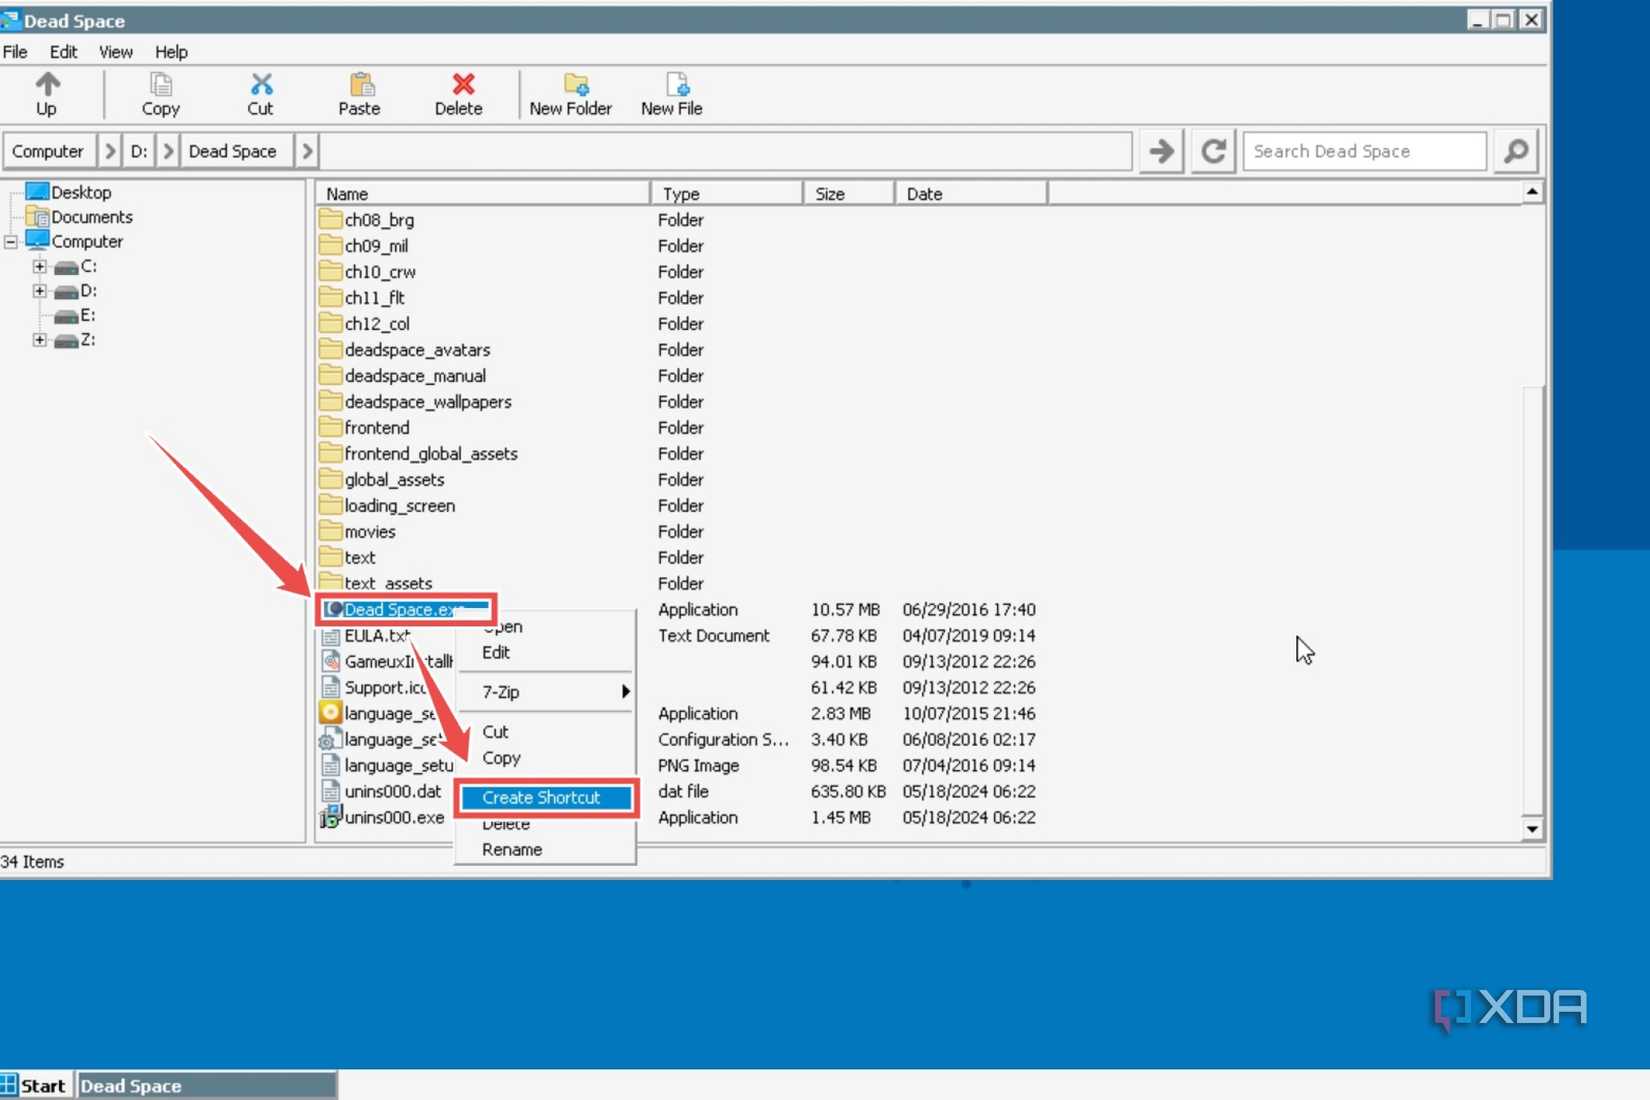Click the scroll down arrow
This screenshot has width=1650, height=1100.
[1532, 829]
